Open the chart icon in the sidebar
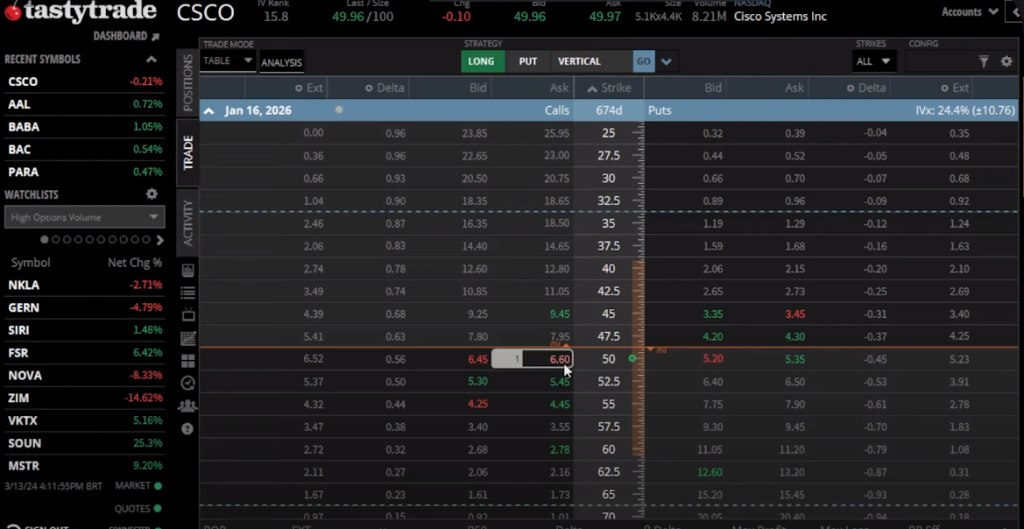The width and height of the screenshot is (1024, 529). click(188, 338)
